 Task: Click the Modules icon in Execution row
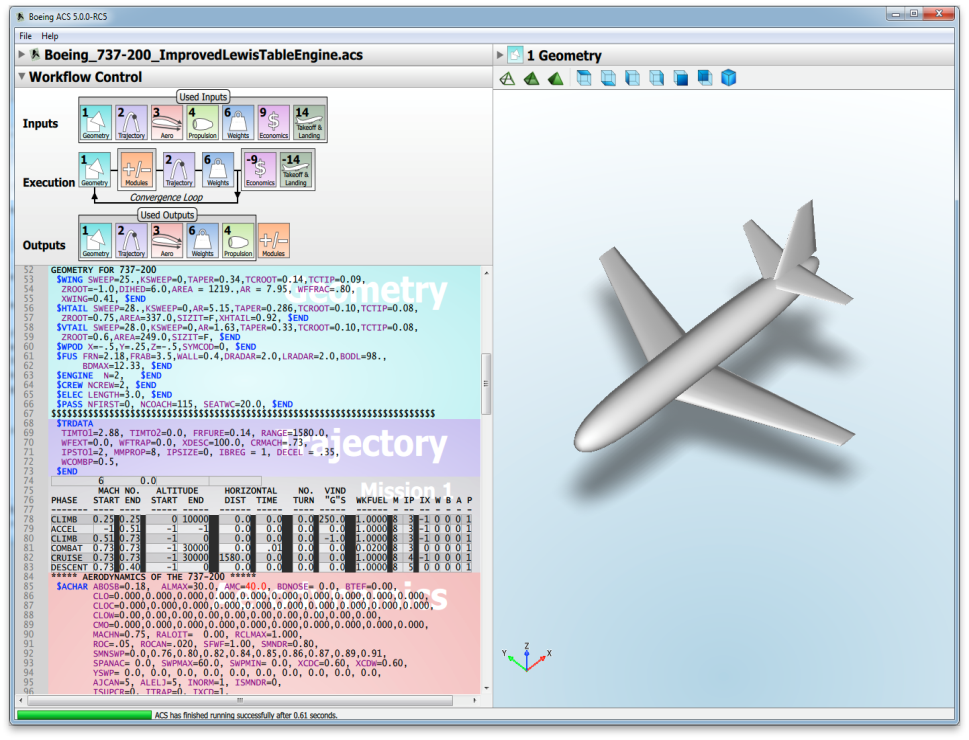click(x=137, y=169)
